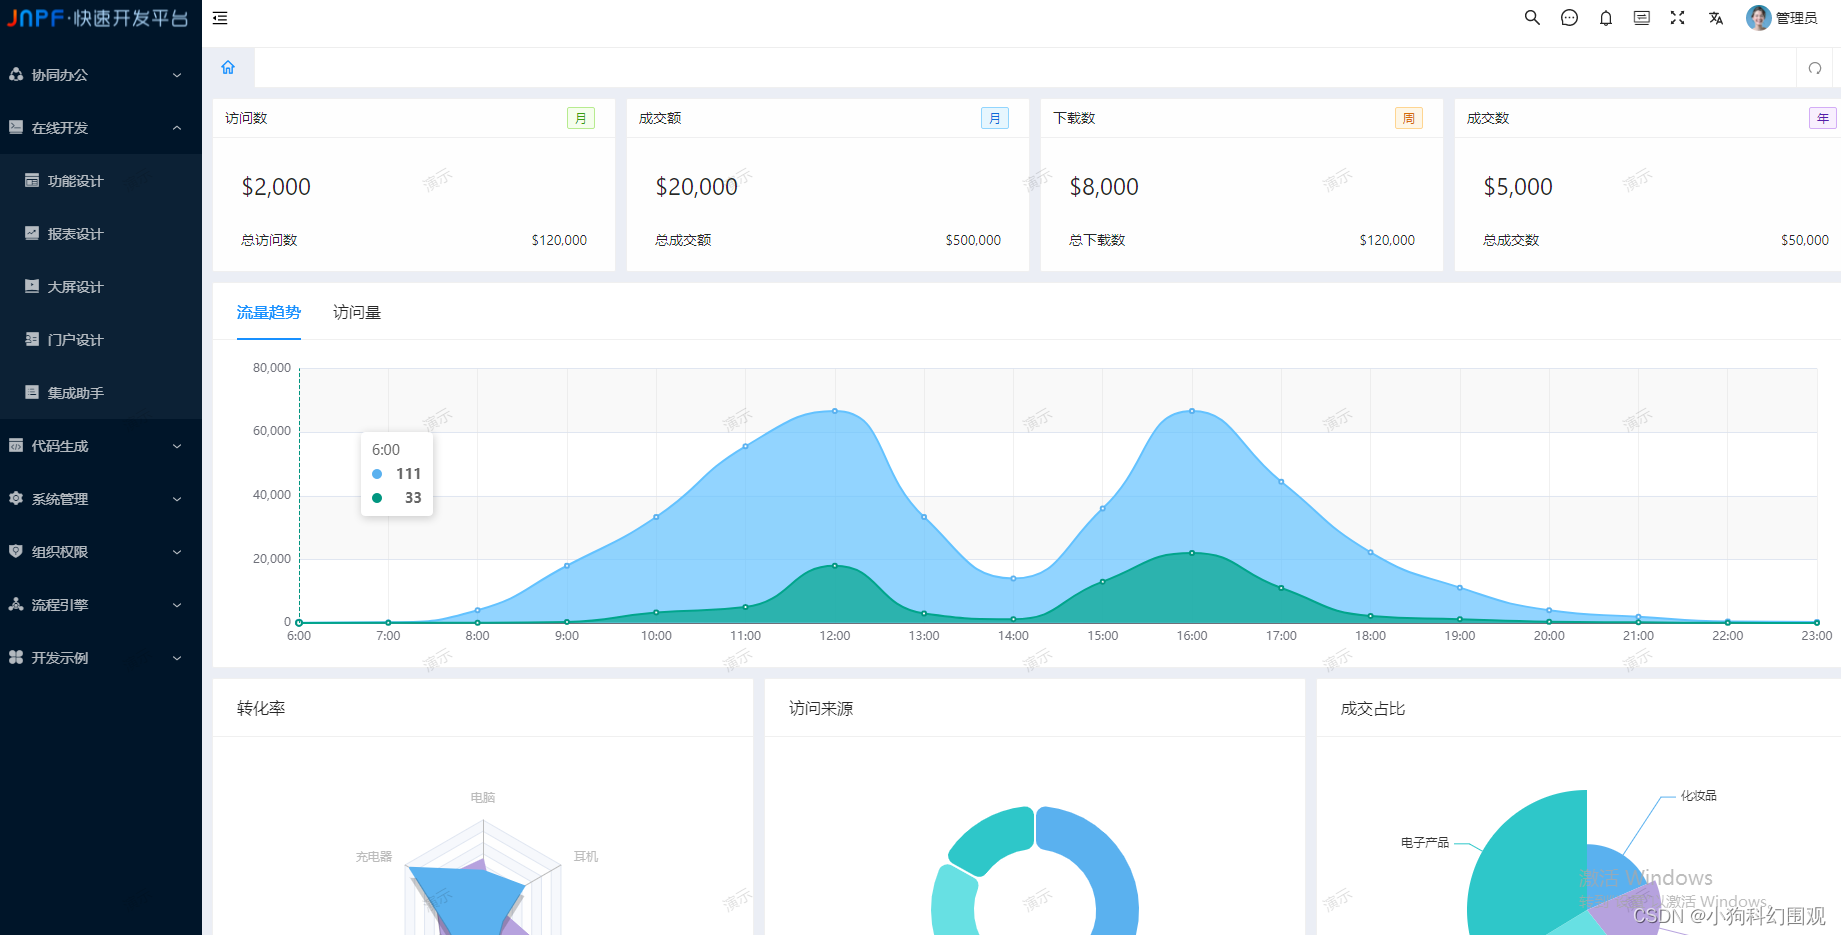This screenshot has height=935, width=1841.
Task: Click the $5,000 成交数 value
Action: pos(1518,187)
